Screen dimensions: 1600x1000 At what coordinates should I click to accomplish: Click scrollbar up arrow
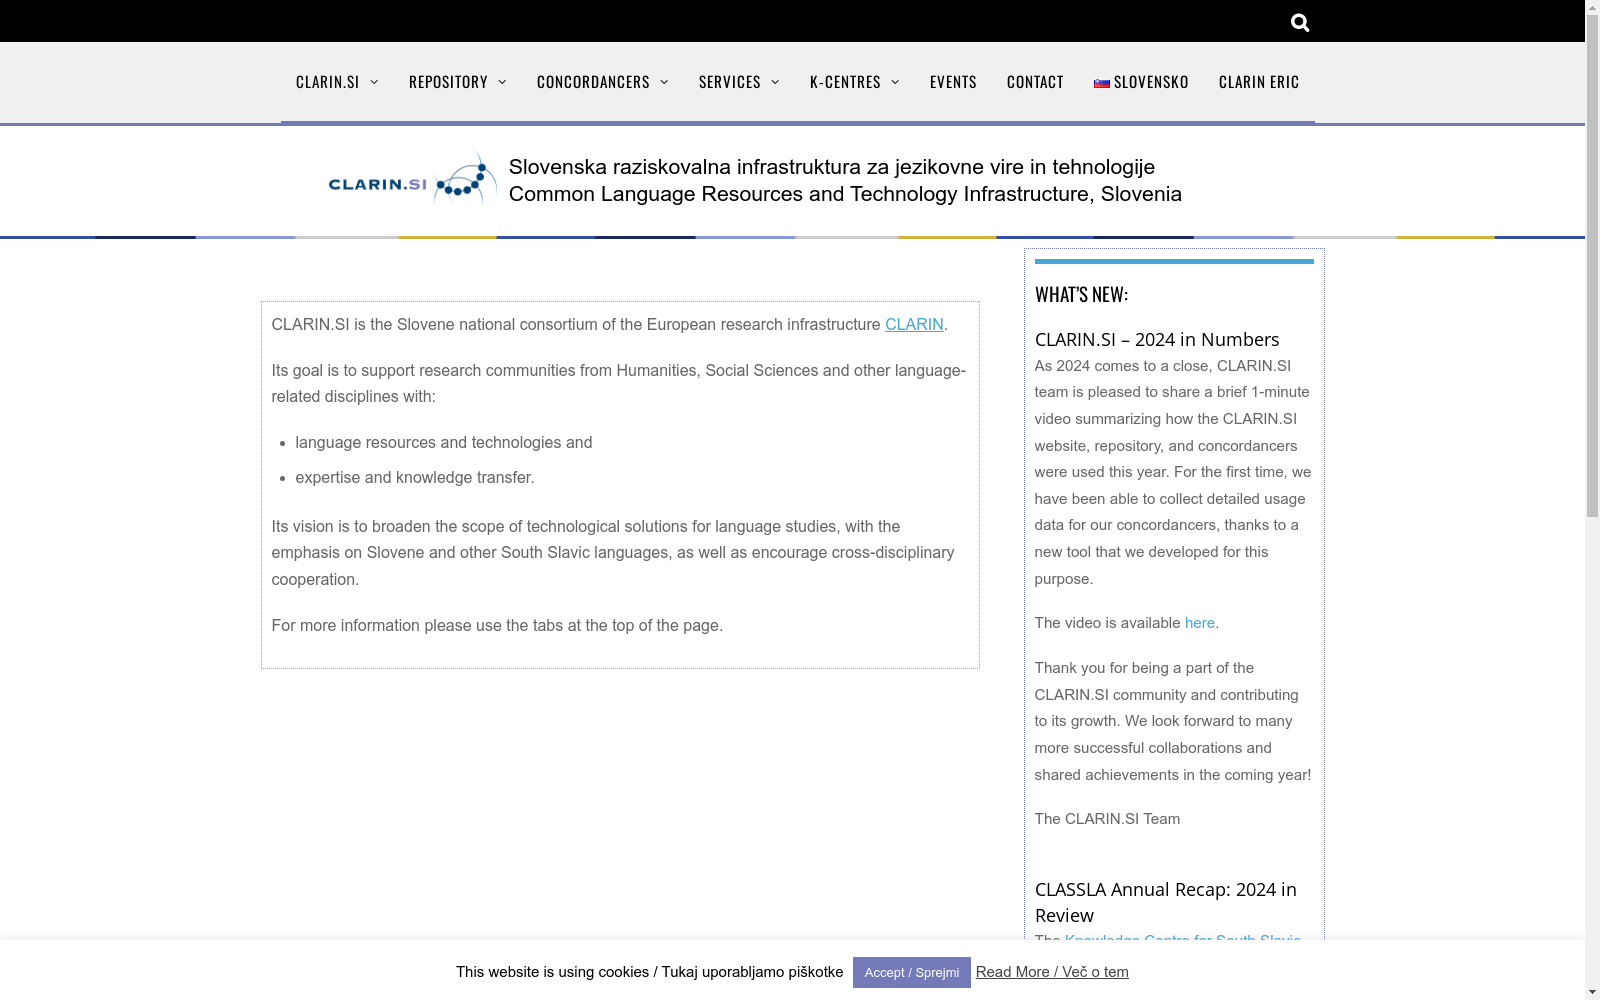point(1592,7)
